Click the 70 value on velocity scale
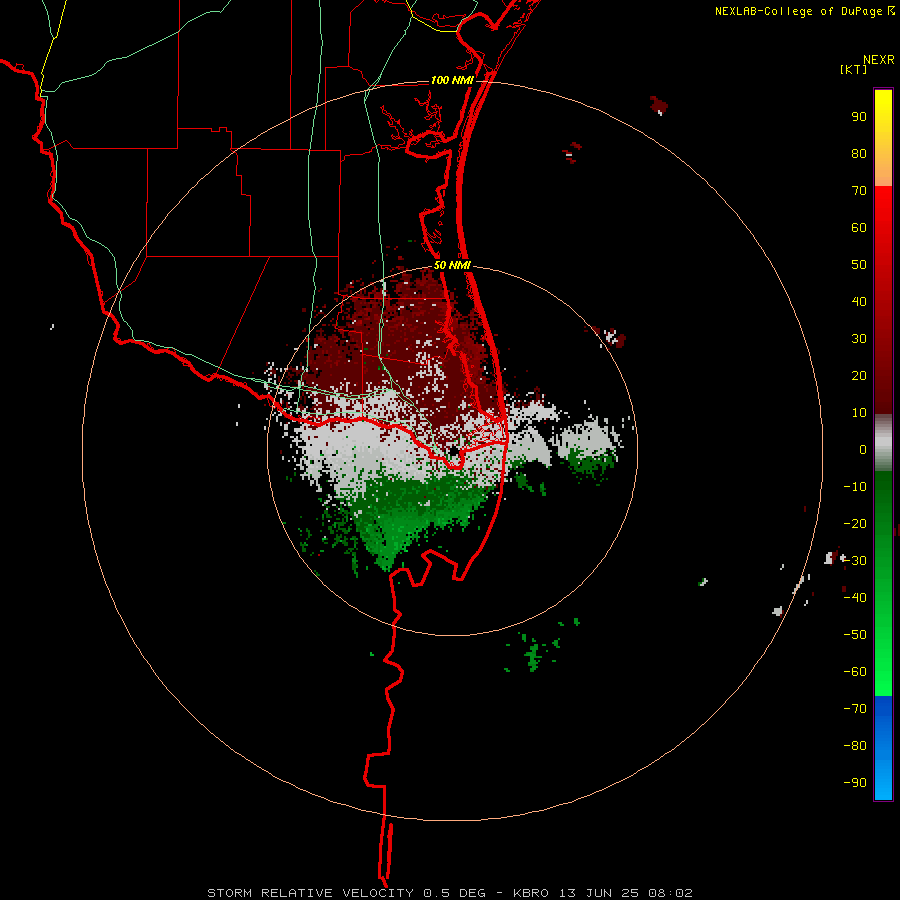The image size is (900, 900). coord(859,191)
